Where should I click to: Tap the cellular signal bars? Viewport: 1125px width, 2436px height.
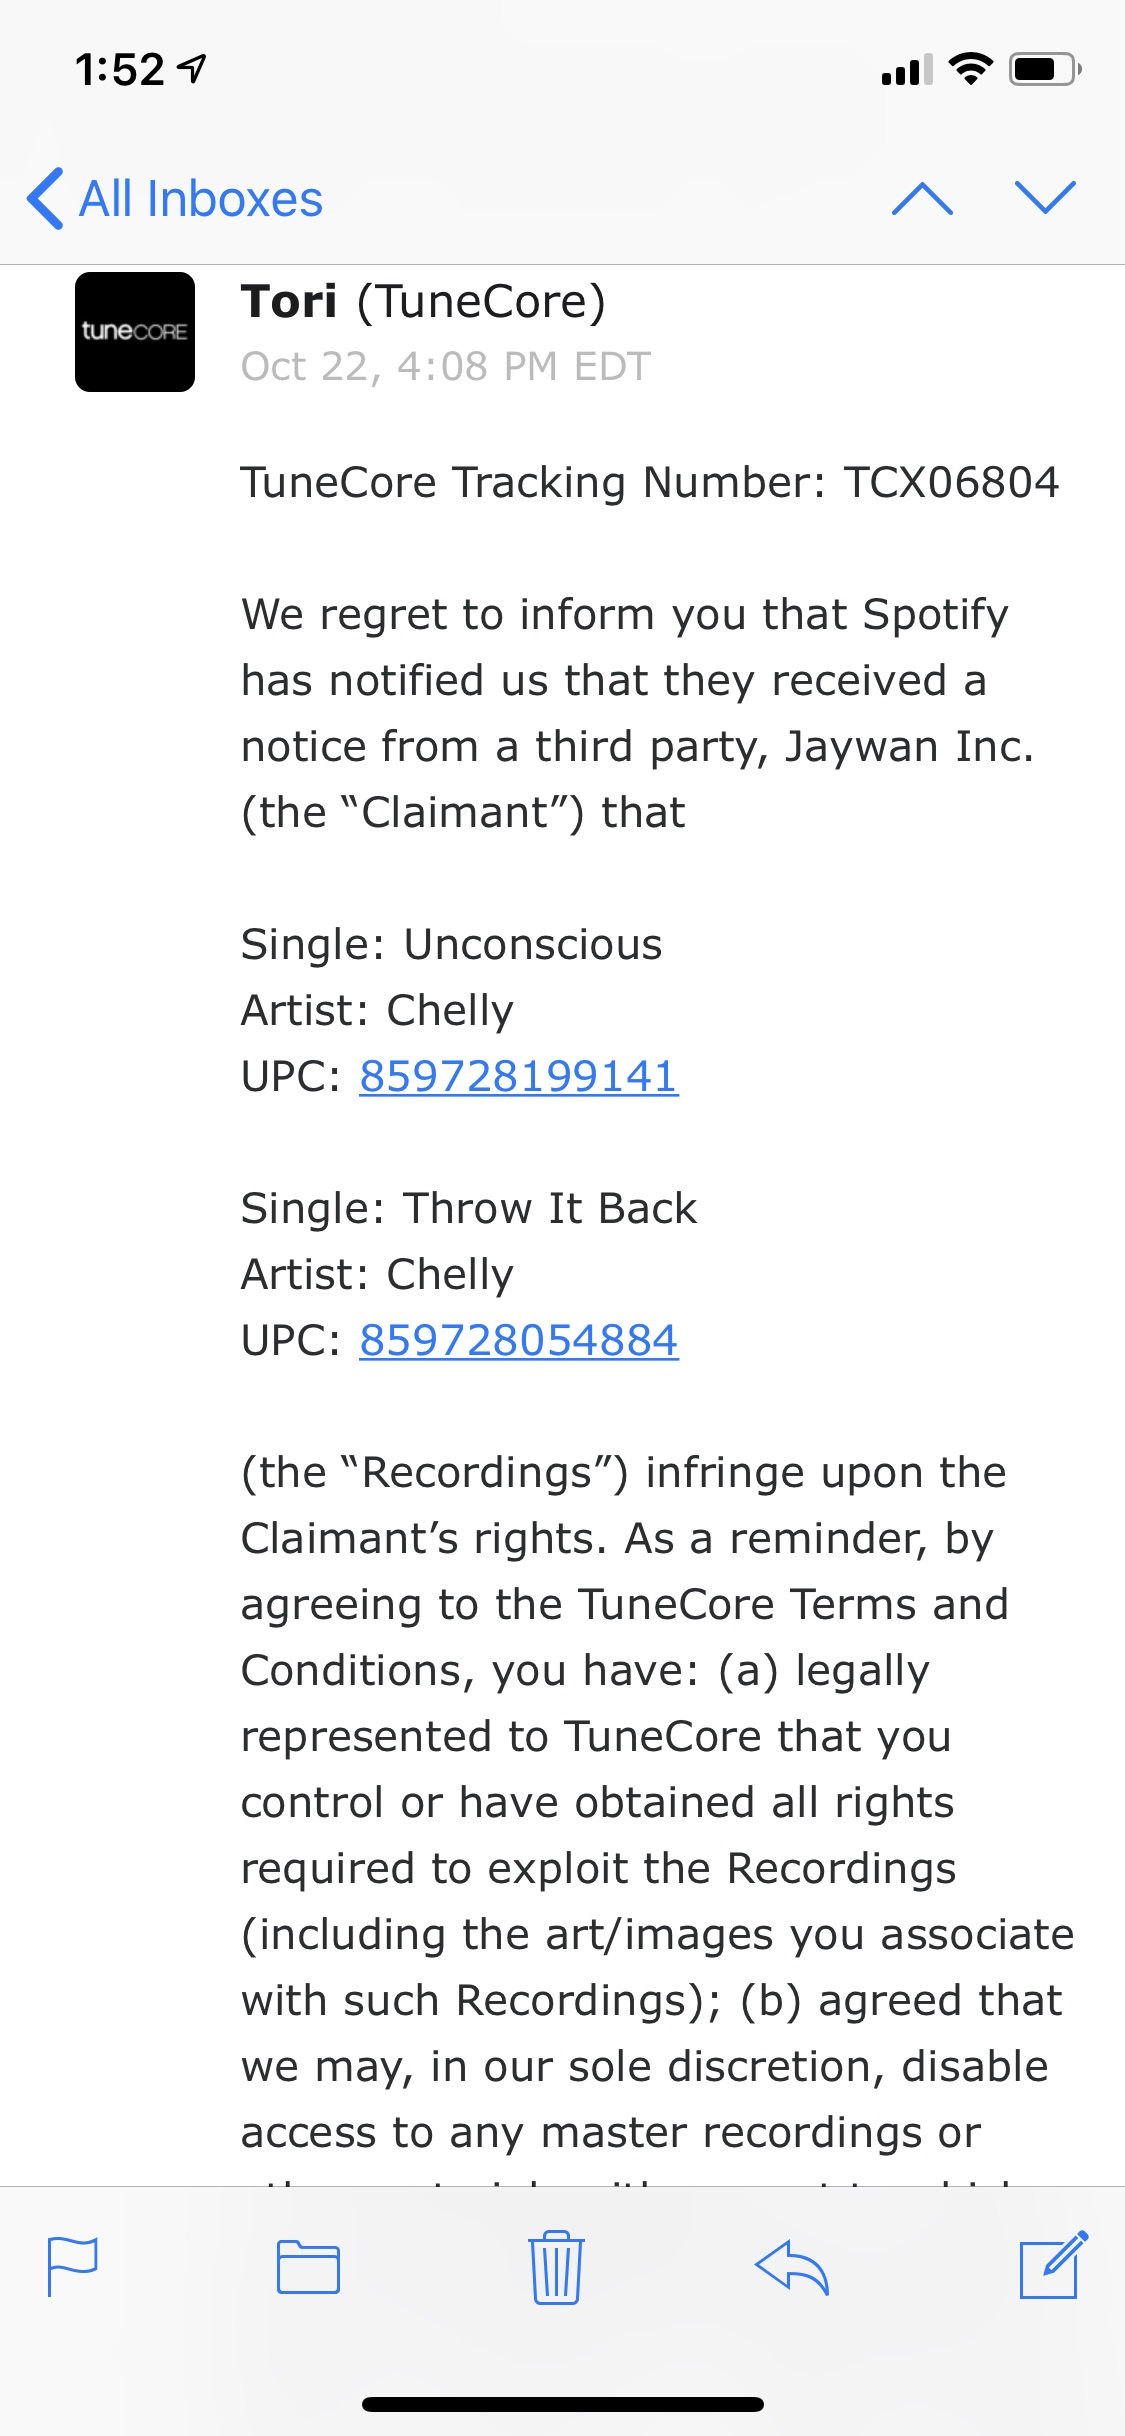[907, 69]
